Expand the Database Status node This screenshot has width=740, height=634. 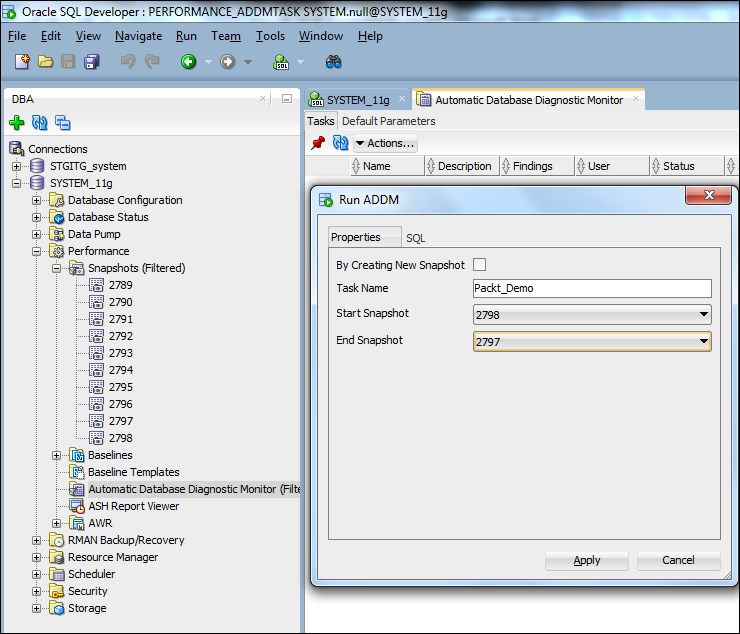(x=36, y=217)
